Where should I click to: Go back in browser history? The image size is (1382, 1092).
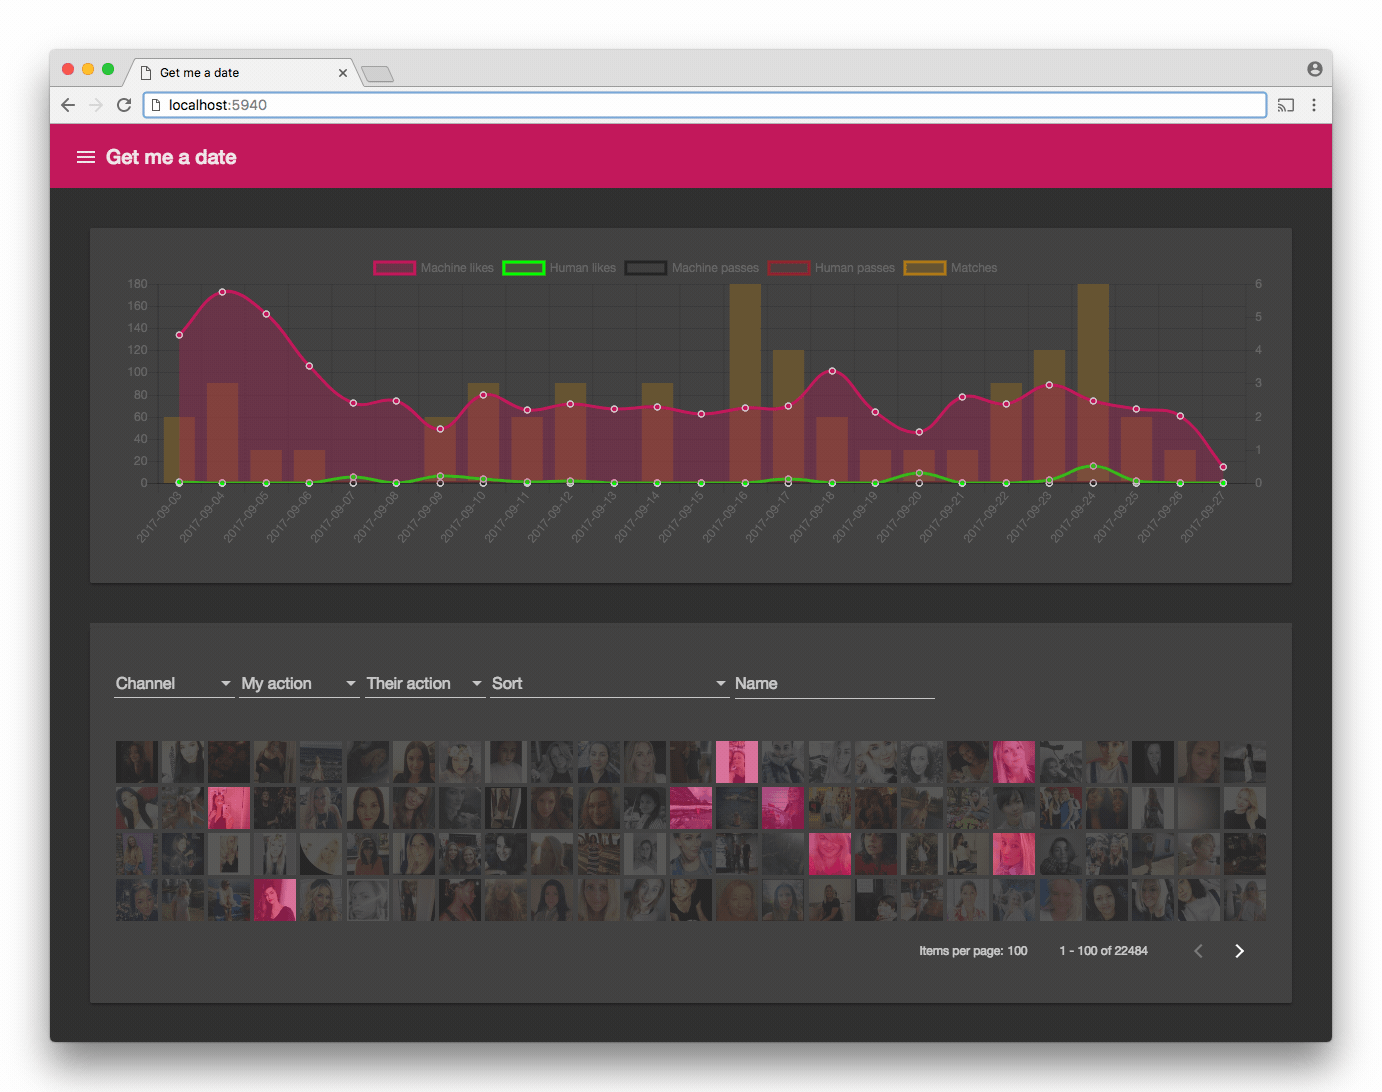(68, 105)
